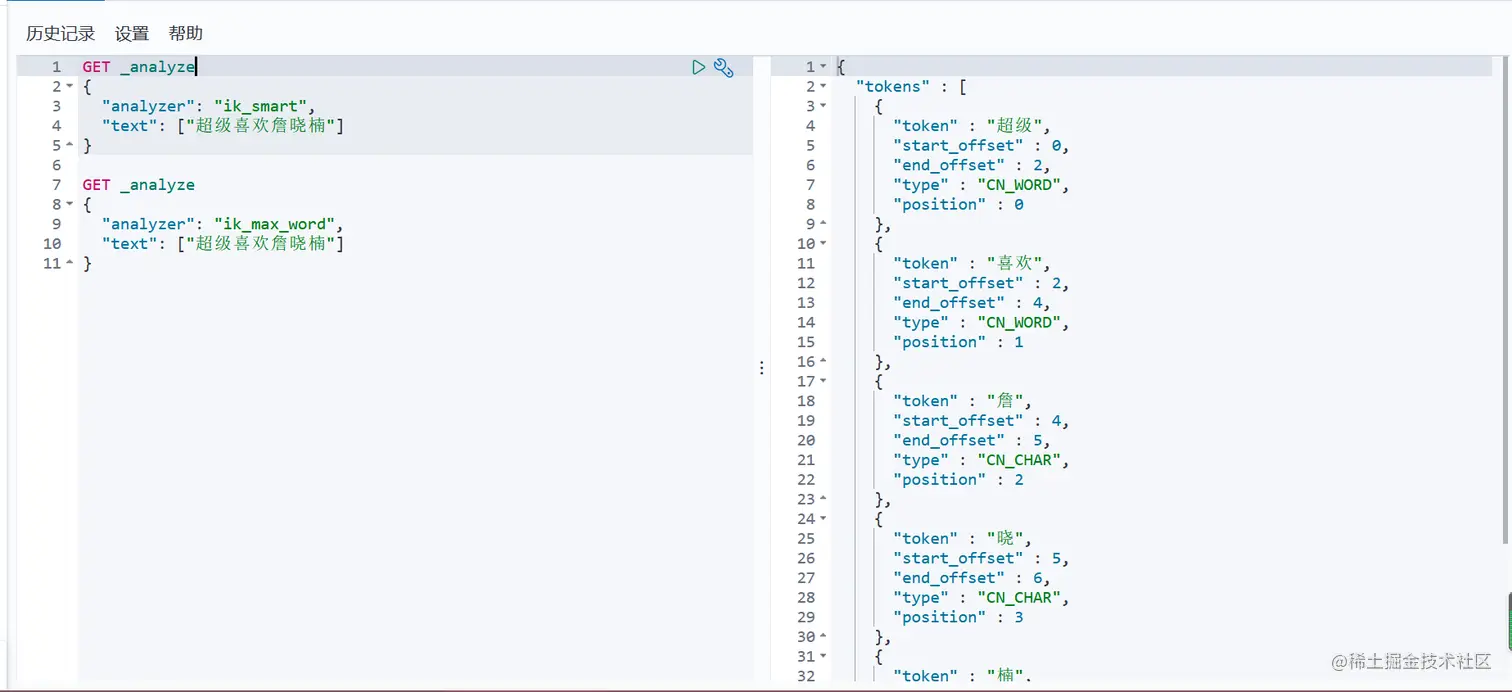The image size is (1512, 692).
Task: Click "CN_CHAR" type on response line 28
Action: coord(1018,598)
